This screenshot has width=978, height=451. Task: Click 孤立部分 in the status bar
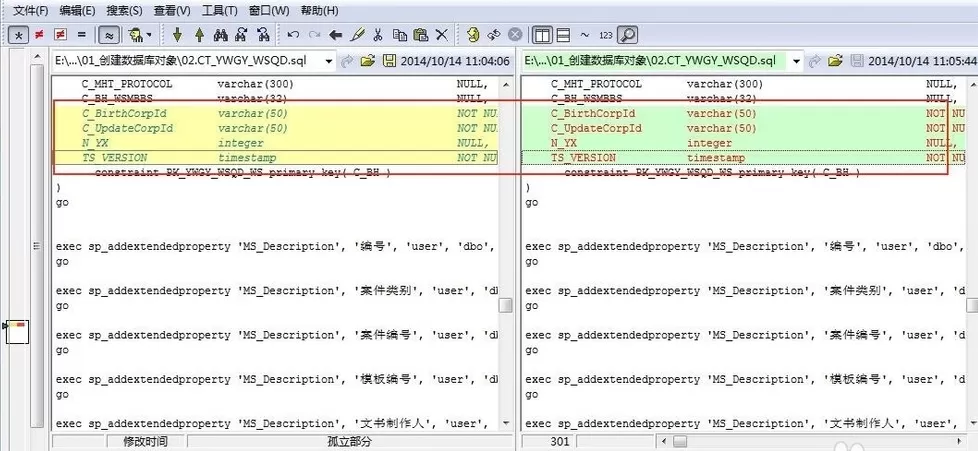[x=349, y=442]
